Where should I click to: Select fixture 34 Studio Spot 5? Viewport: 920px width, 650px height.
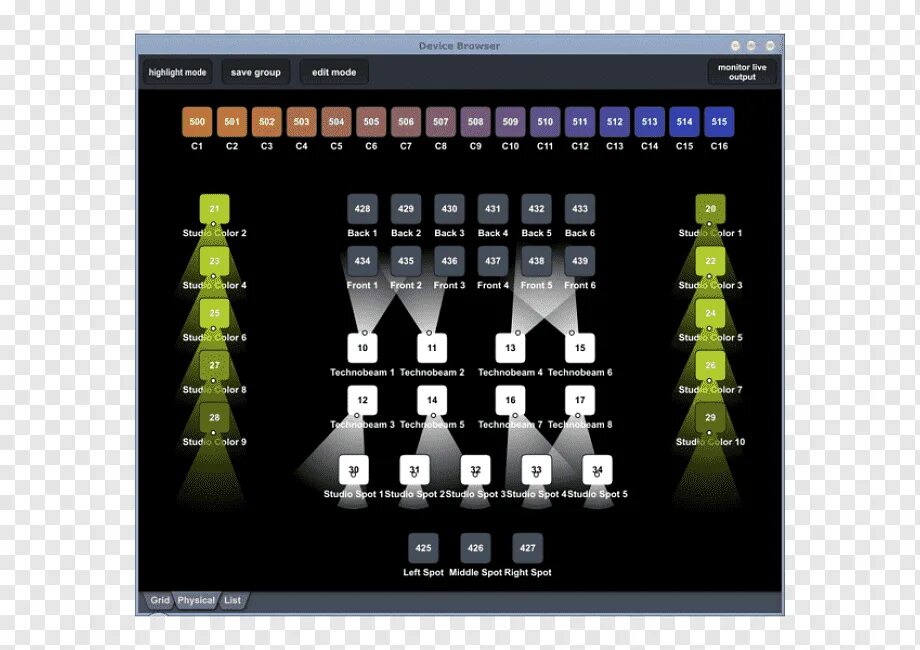(x=597, y=470)
